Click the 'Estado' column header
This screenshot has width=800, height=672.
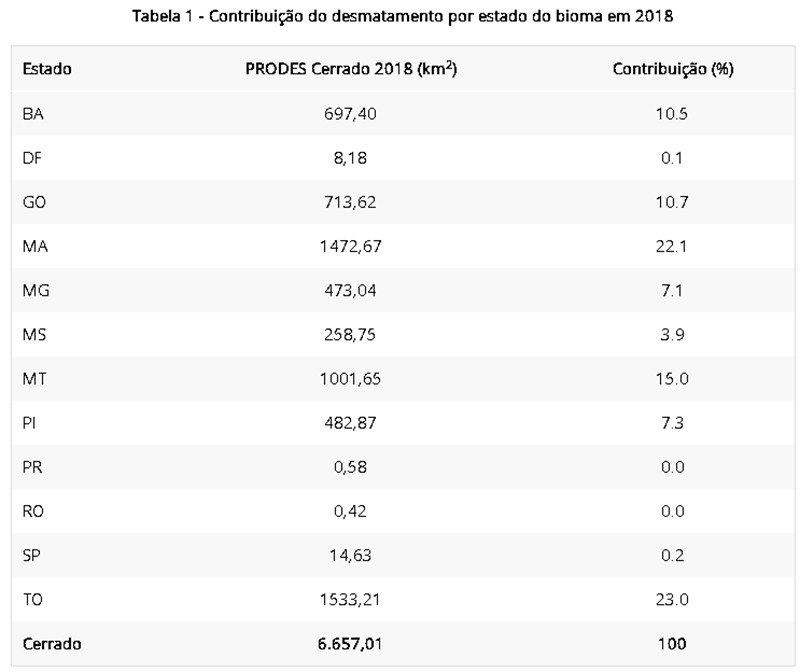[x=46, y=69]
